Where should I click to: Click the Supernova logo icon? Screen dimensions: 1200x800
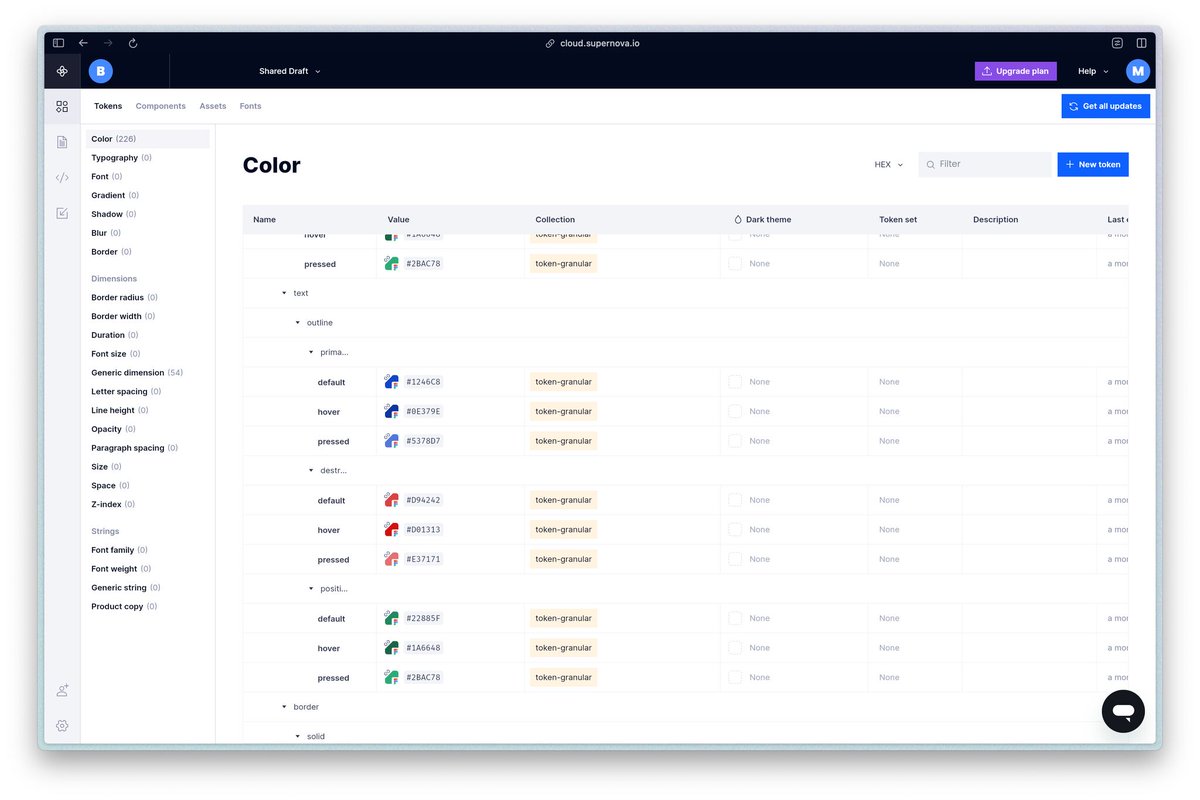(x=62, y=71)
